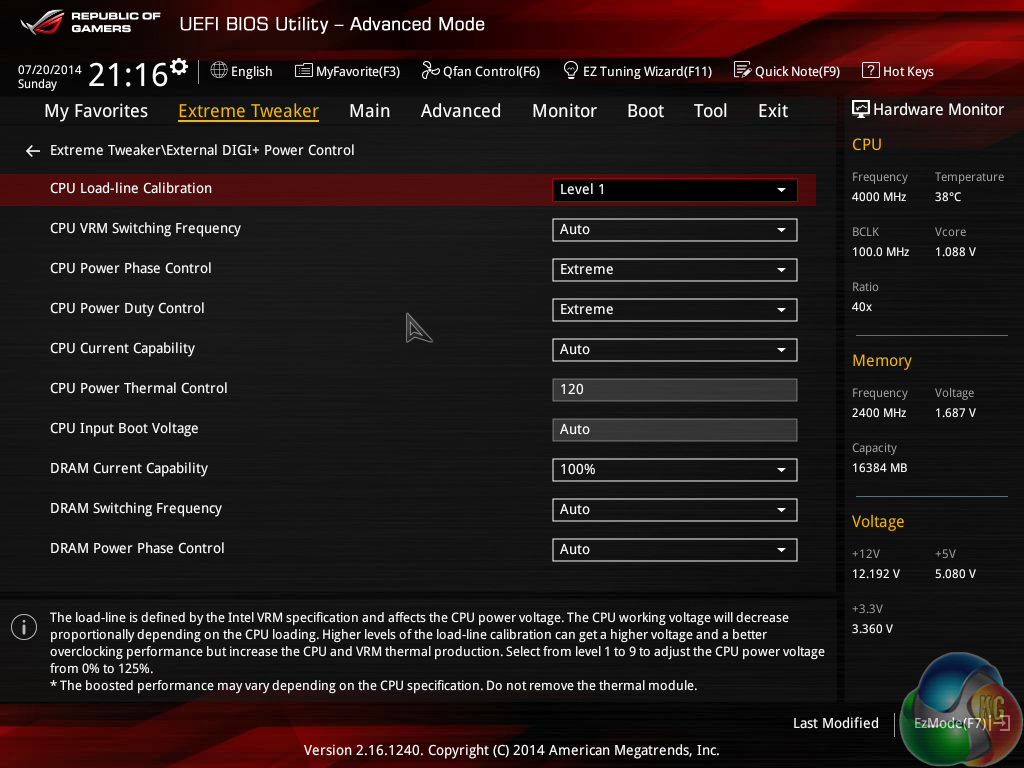Launch EZ Tuning Wizard lightbulb icon

571,70
